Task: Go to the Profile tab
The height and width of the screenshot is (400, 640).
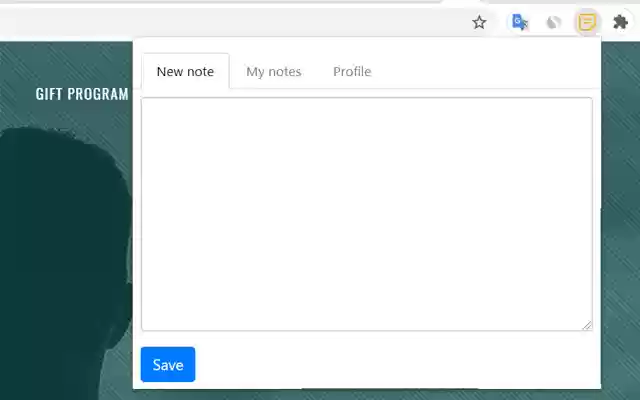Action: (352, 71)
